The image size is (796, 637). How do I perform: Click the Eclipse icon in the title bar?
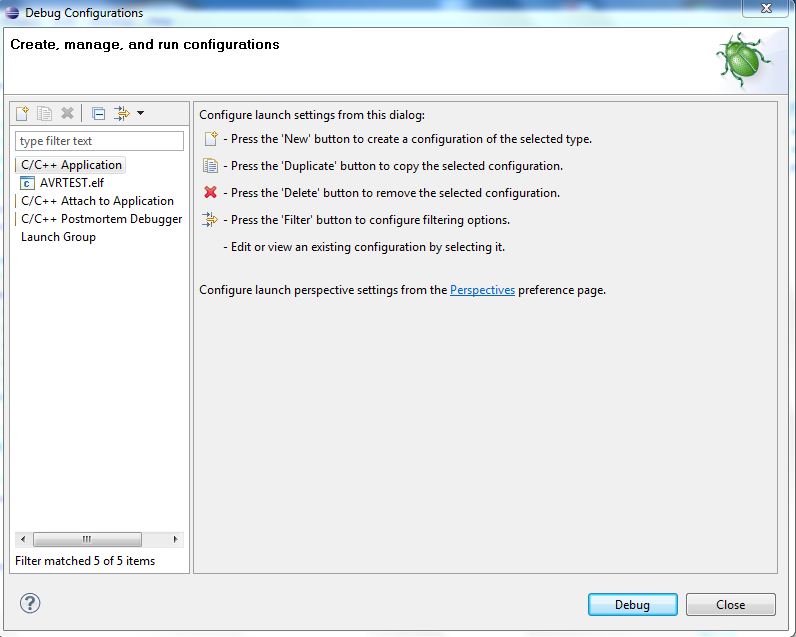click(x=12, y=13)
